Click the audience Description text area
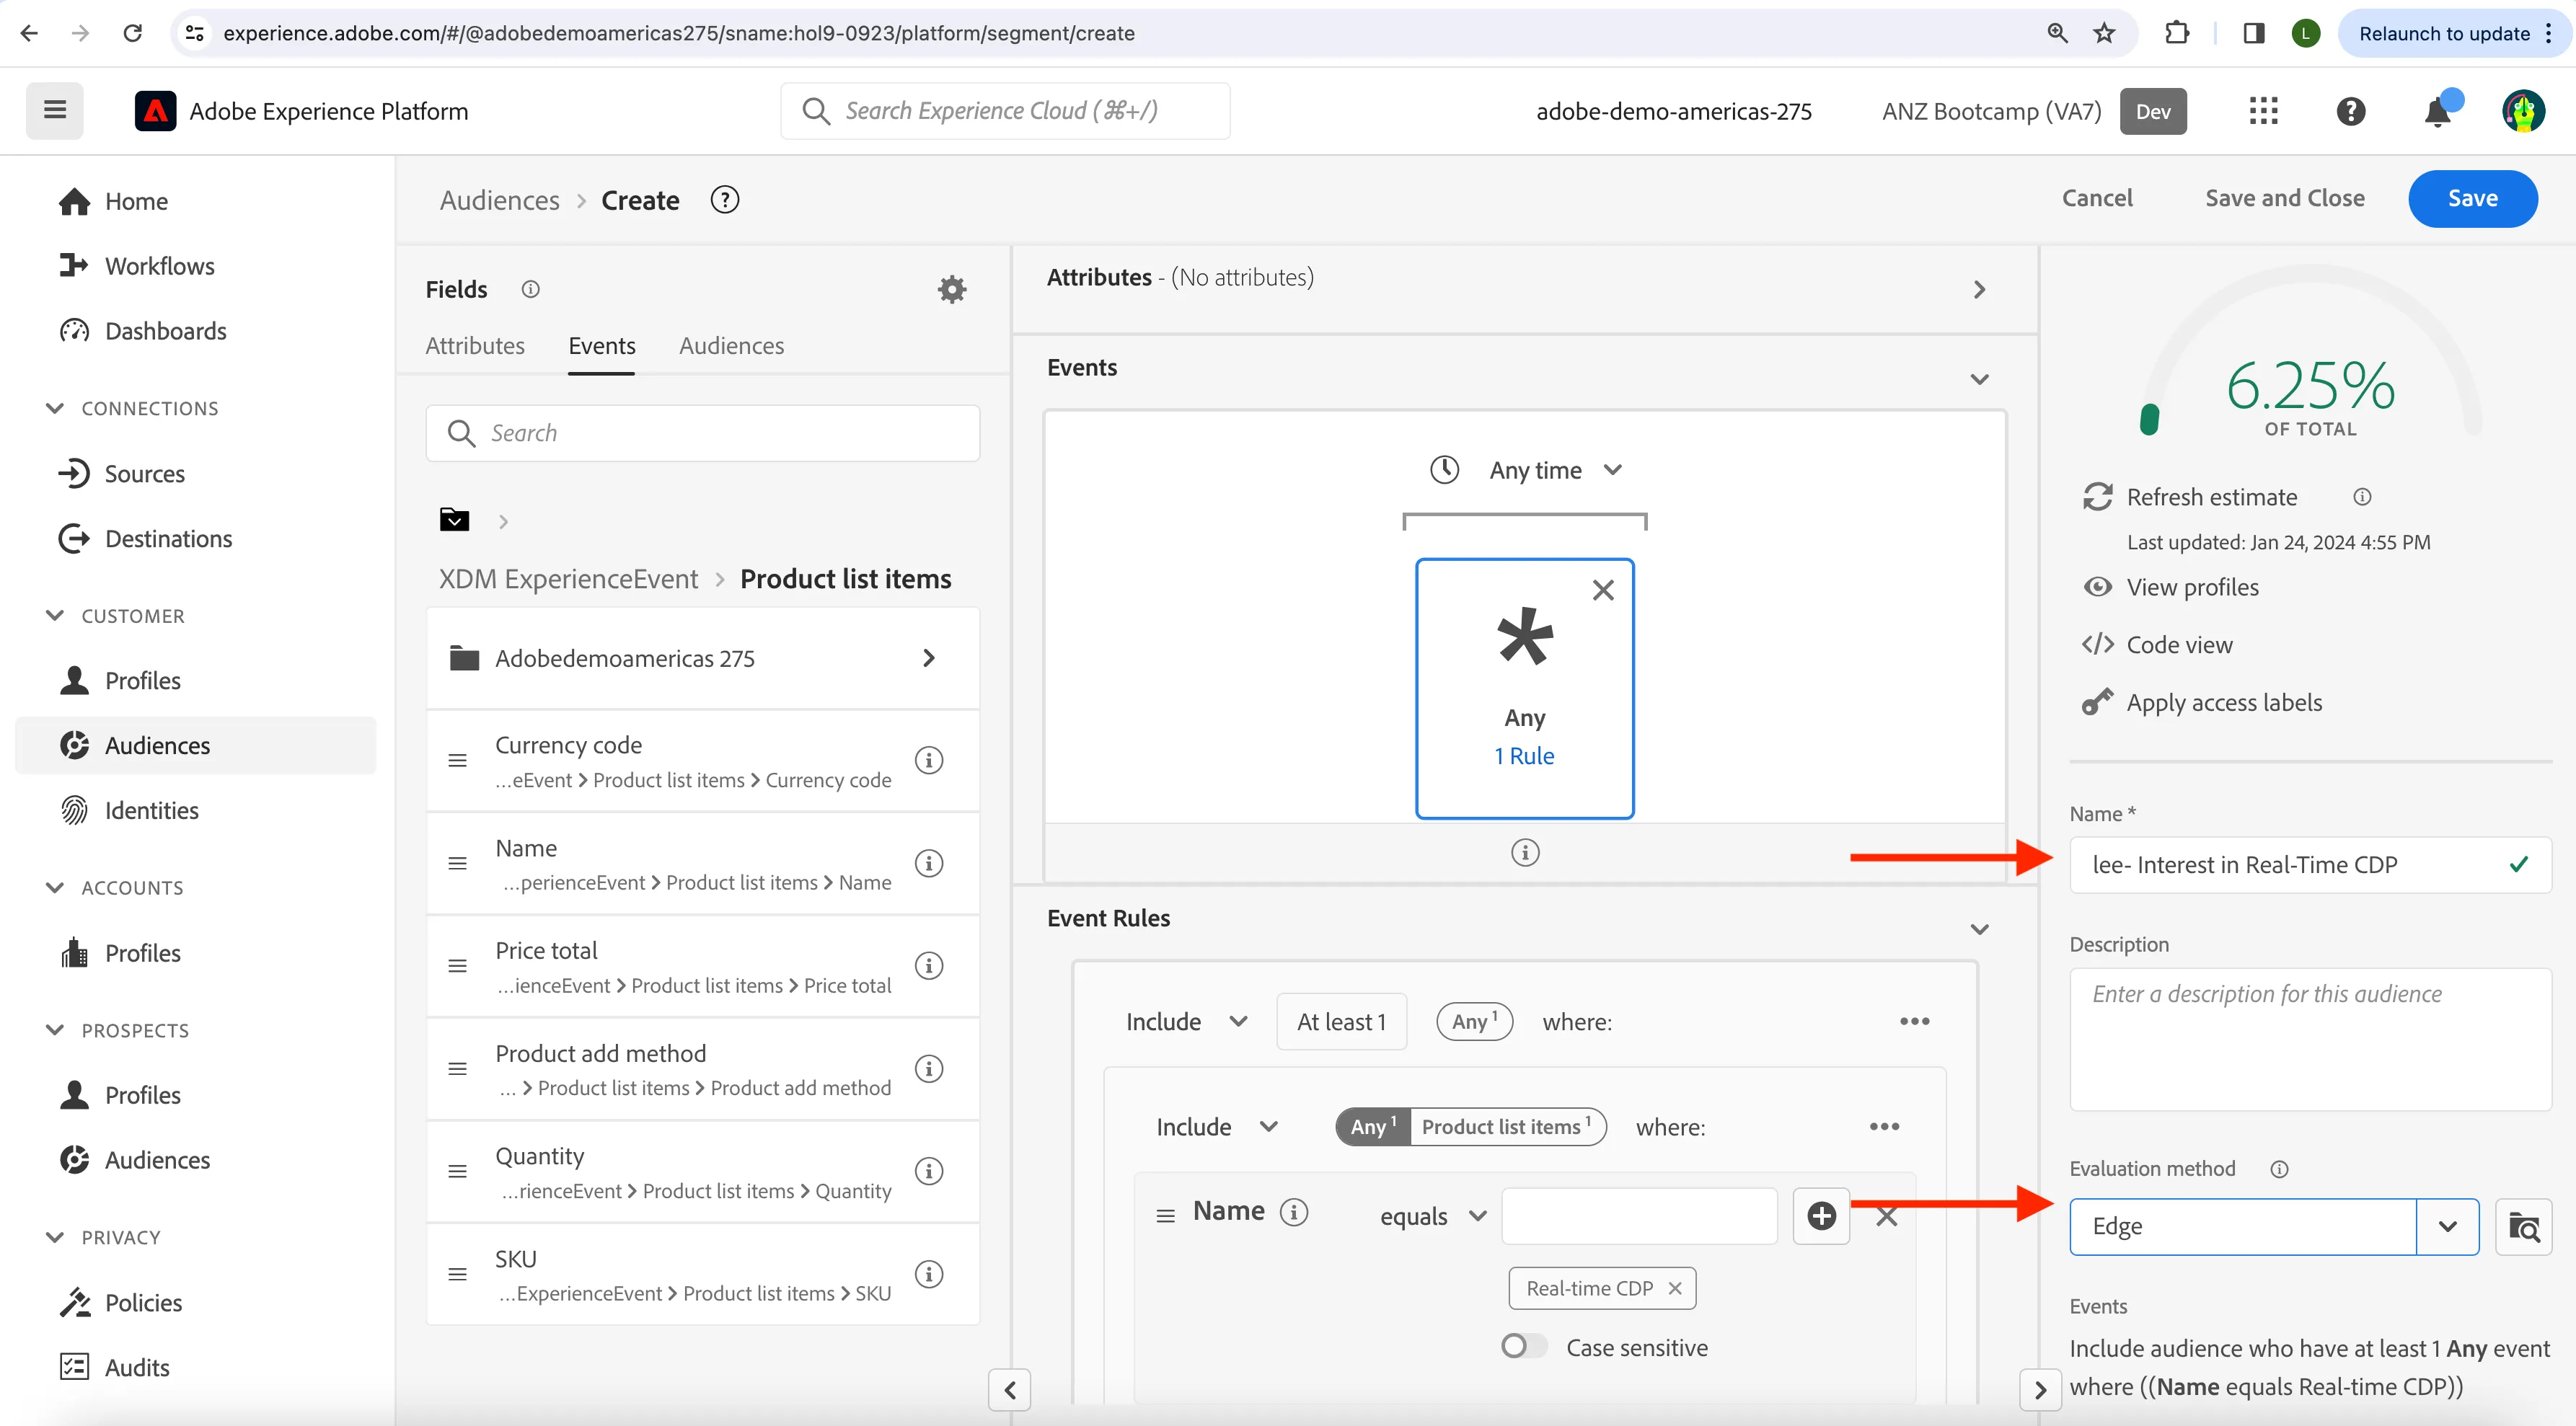This screenshot has width=2576, height=1426. pyautogui.click(x=2310, y=1040)
